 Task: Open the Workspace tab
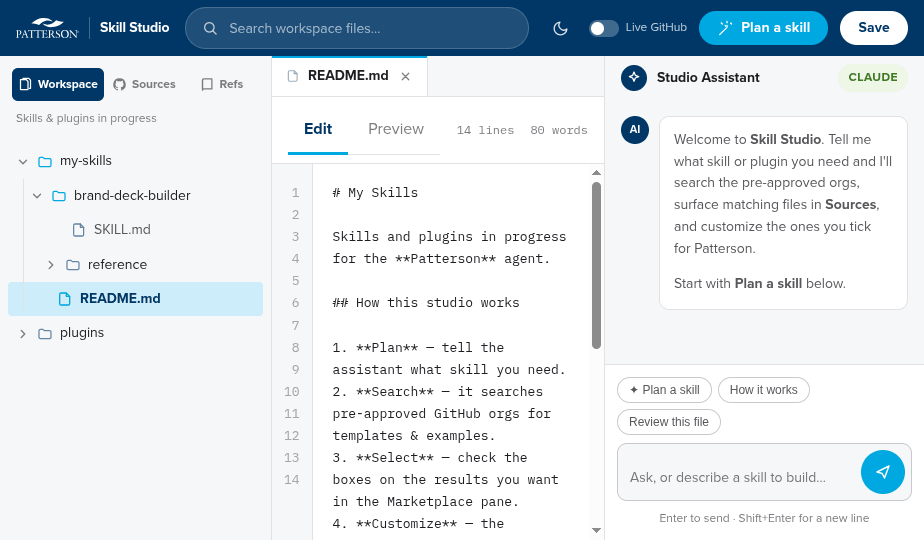(x=58, y=84)
